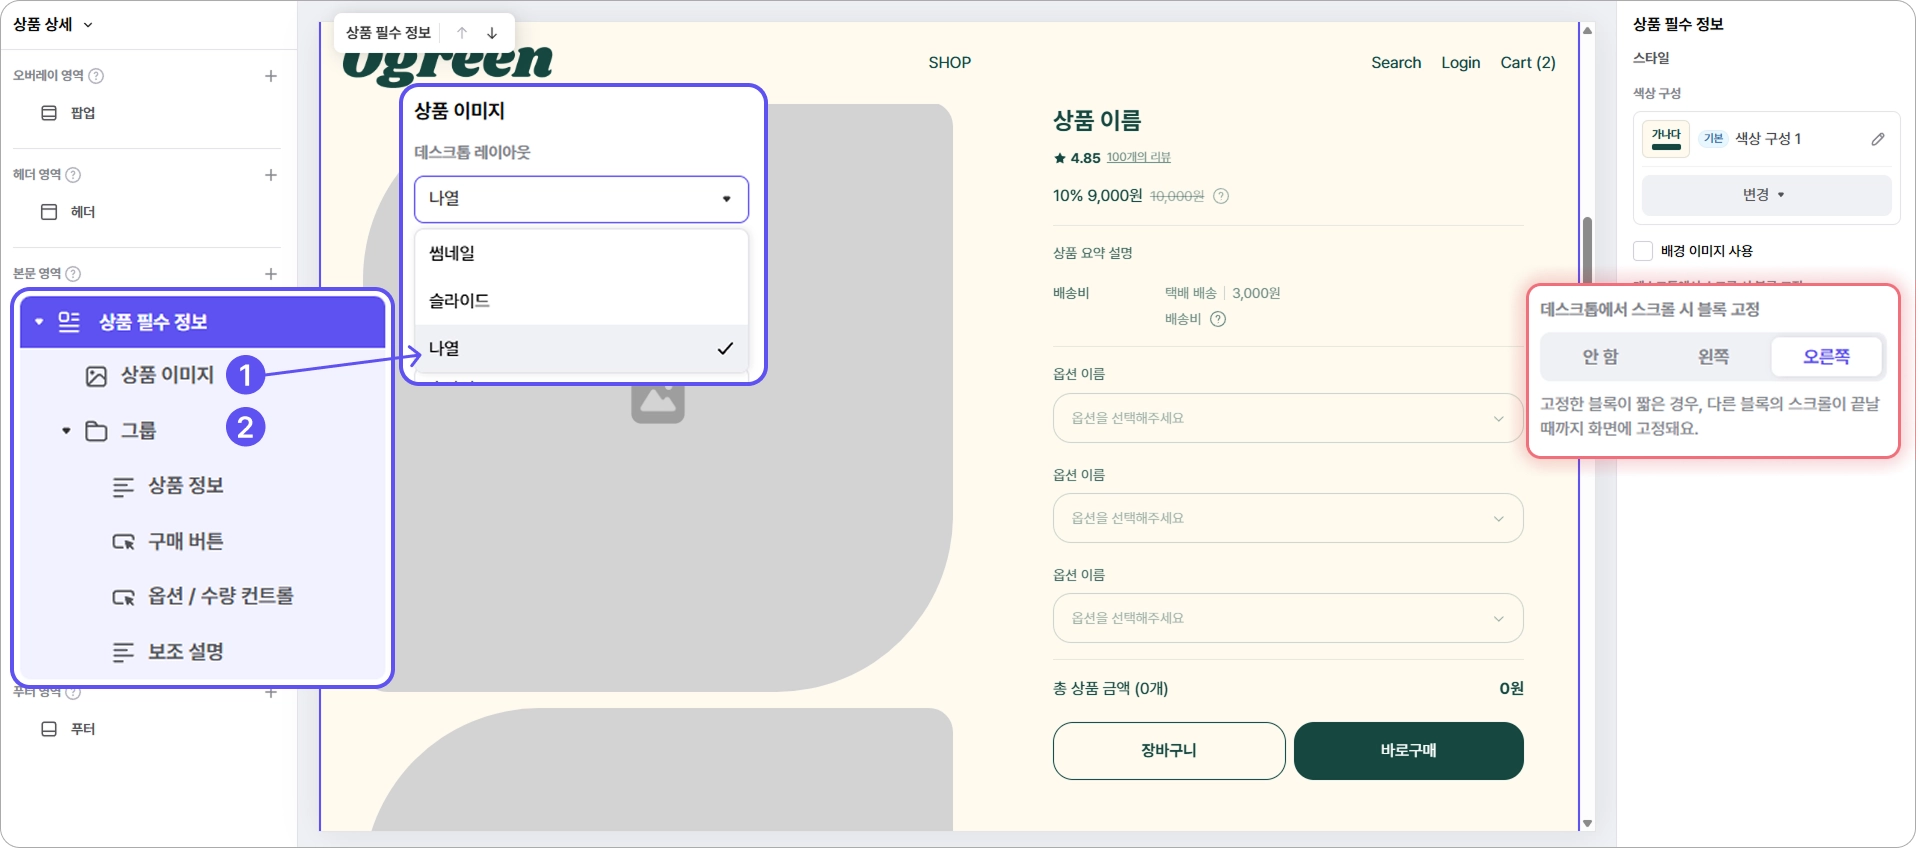This screenshot has height=848, width=1921.
Task: Add a block with 헤더 영역 plus icon
Action: pyautogui.click(x=271, y=175)
